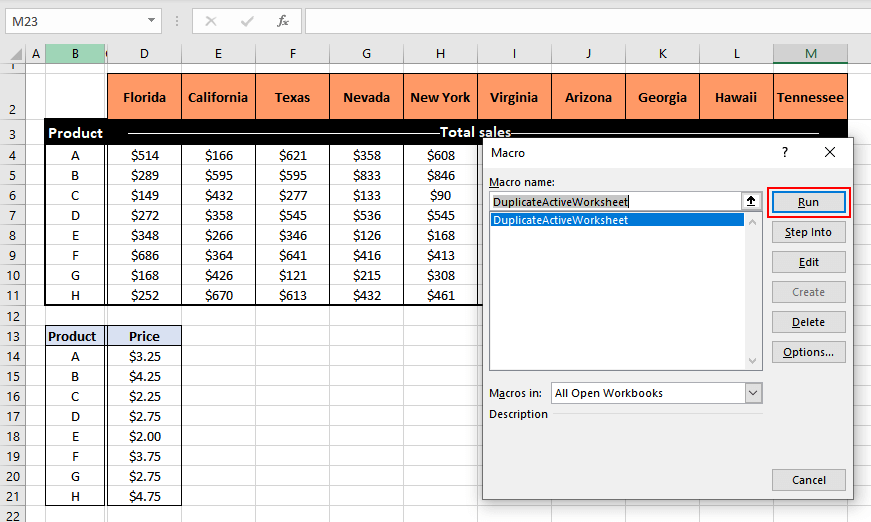Open the Macros in dropdown
Screen dimensions: 871x522
[753, 393]
